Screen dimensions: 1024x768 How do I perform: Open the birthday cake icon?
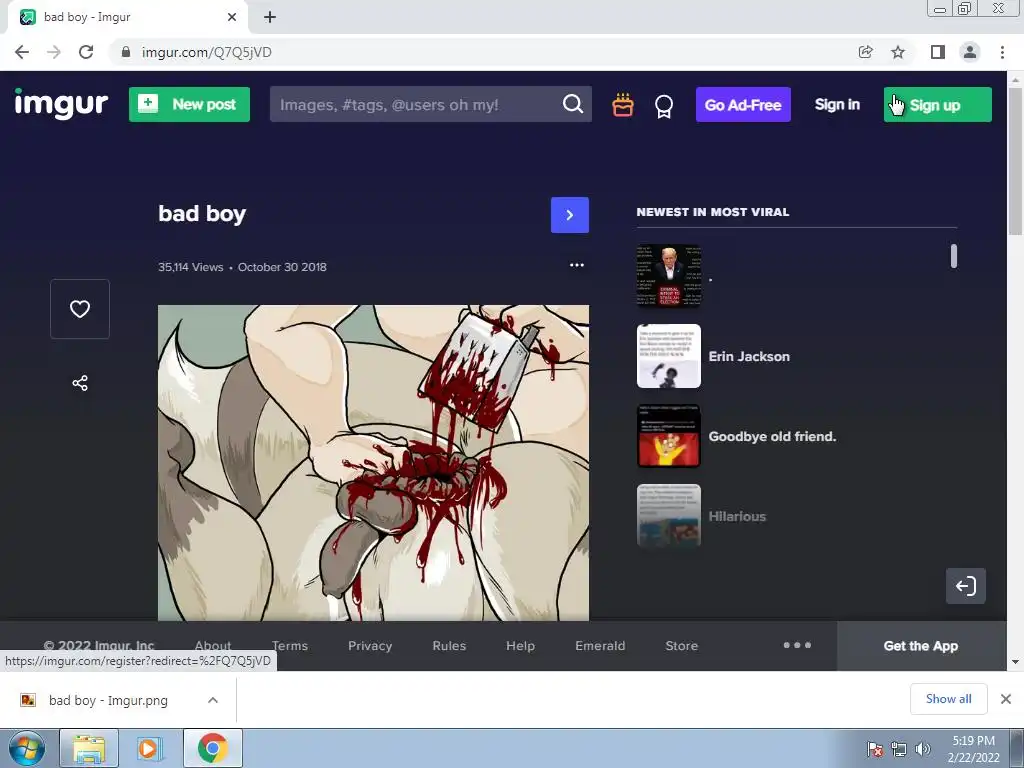pyautogui.click(x=622, y=105)
